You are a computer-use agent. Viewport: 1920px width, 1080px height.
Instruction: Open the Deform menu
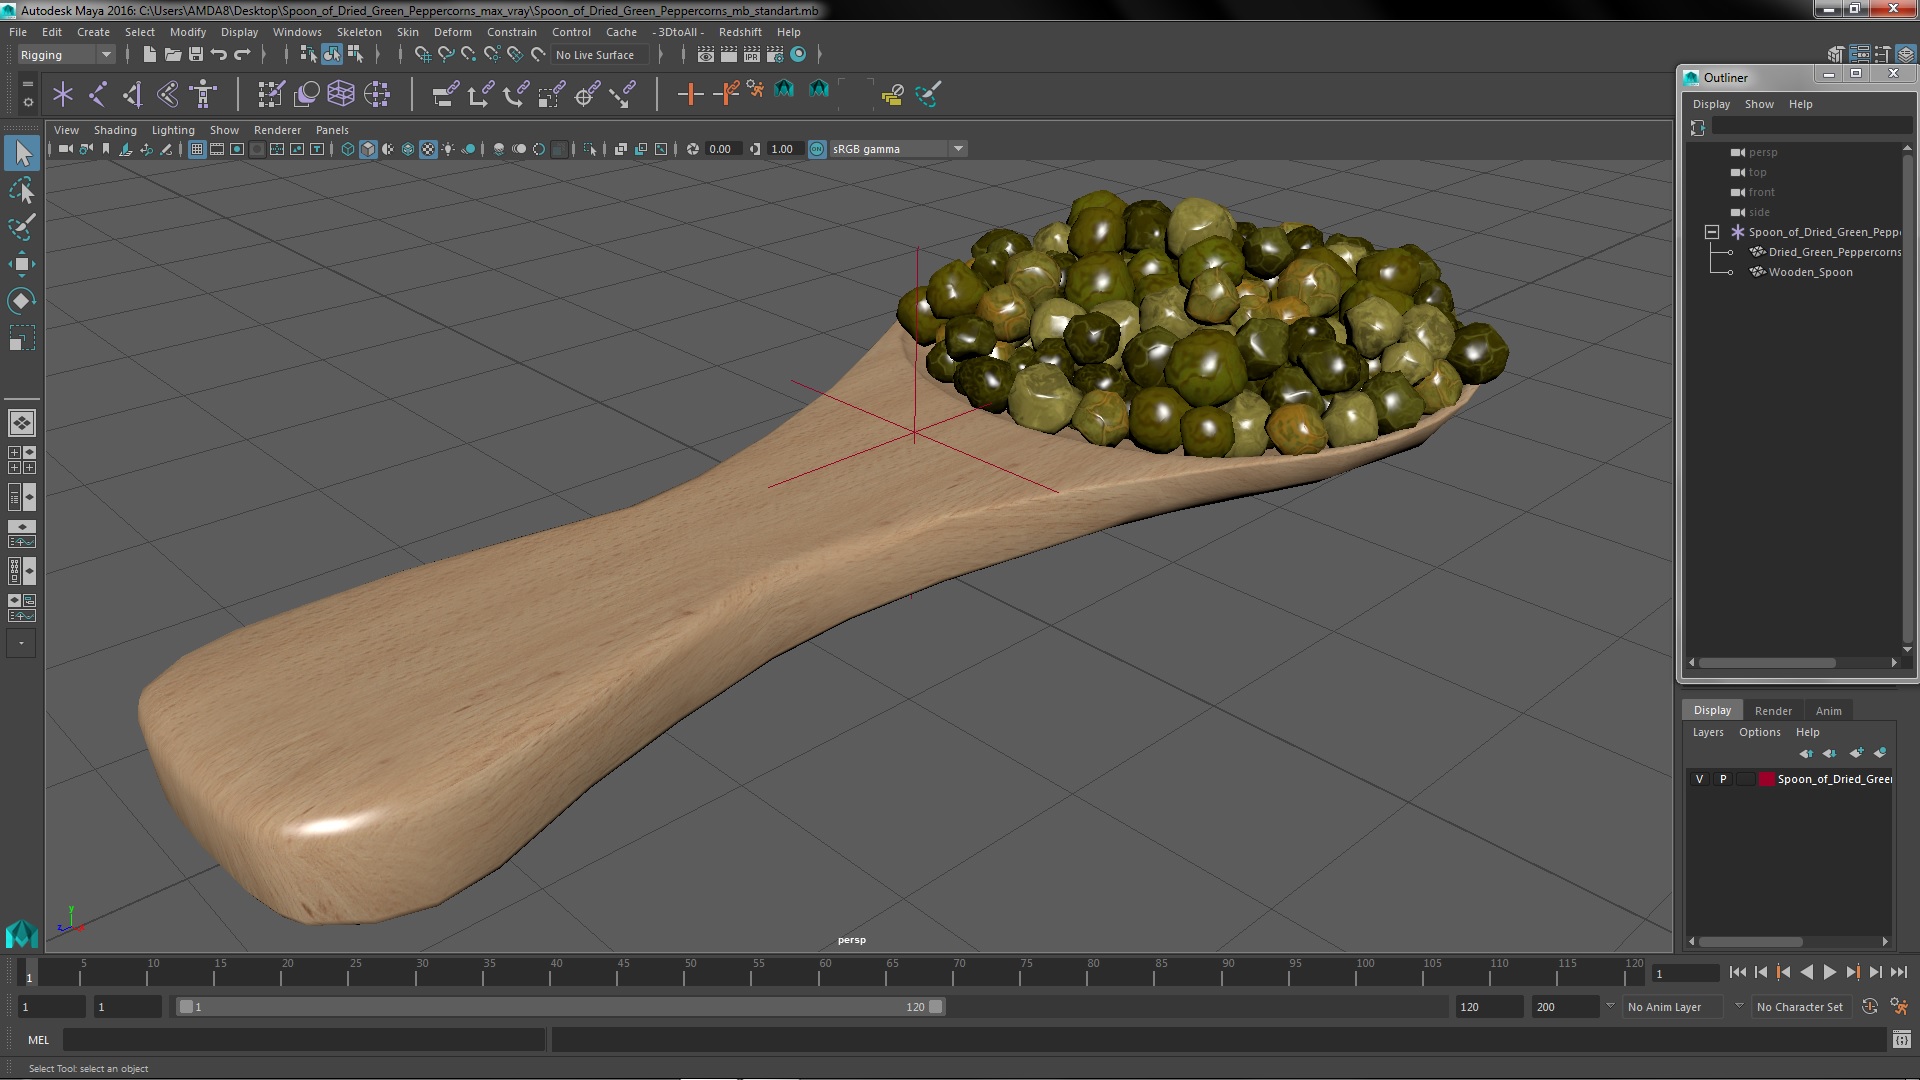coord(452,32)
